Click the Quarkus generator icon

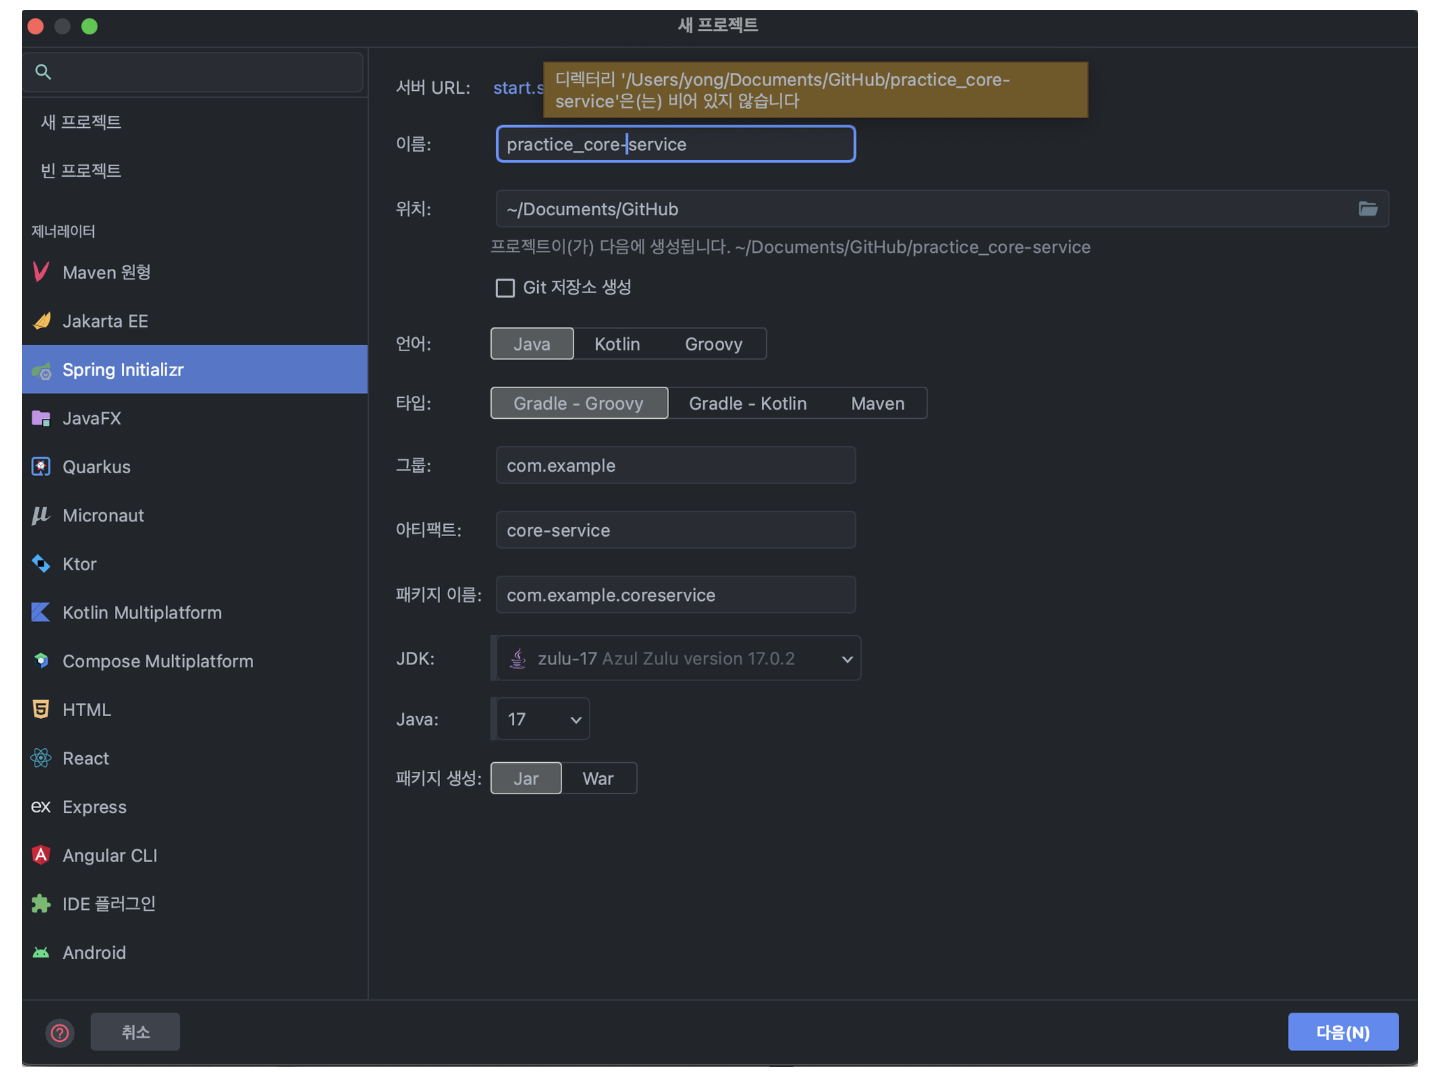(x=41, y=467)
